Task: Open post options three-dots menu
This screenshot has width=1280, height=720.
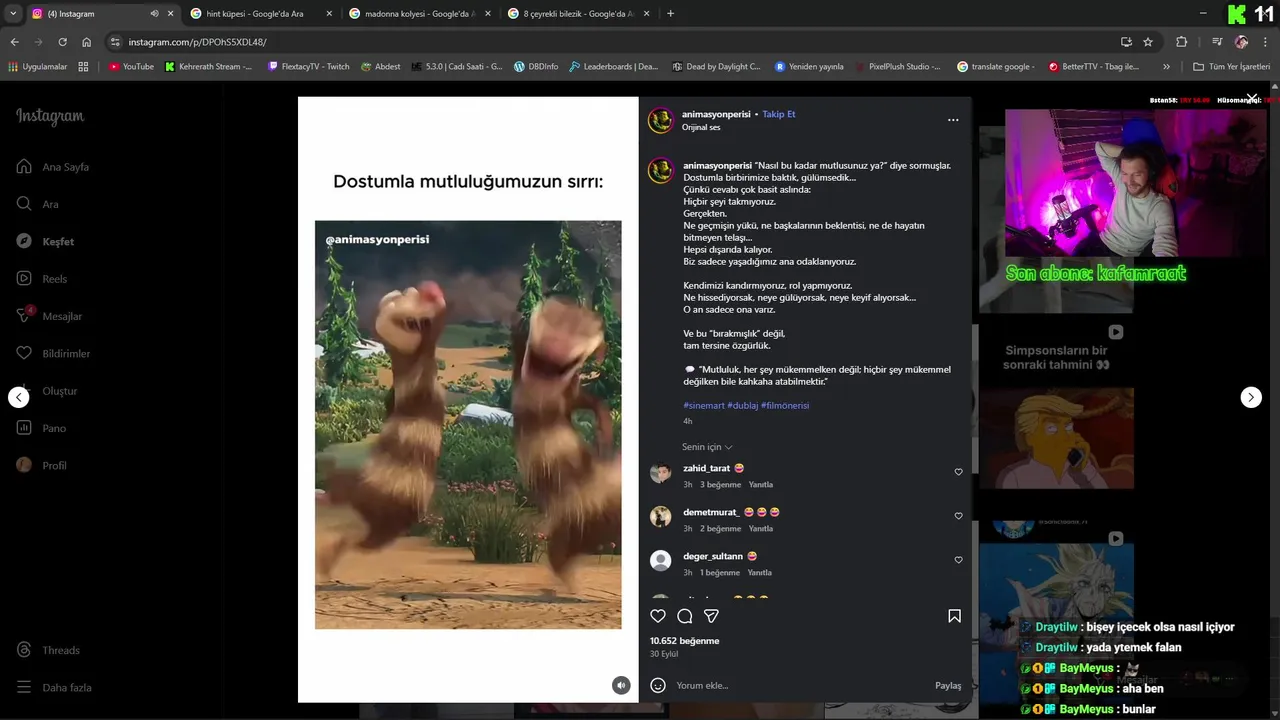Action: point(953,120)
